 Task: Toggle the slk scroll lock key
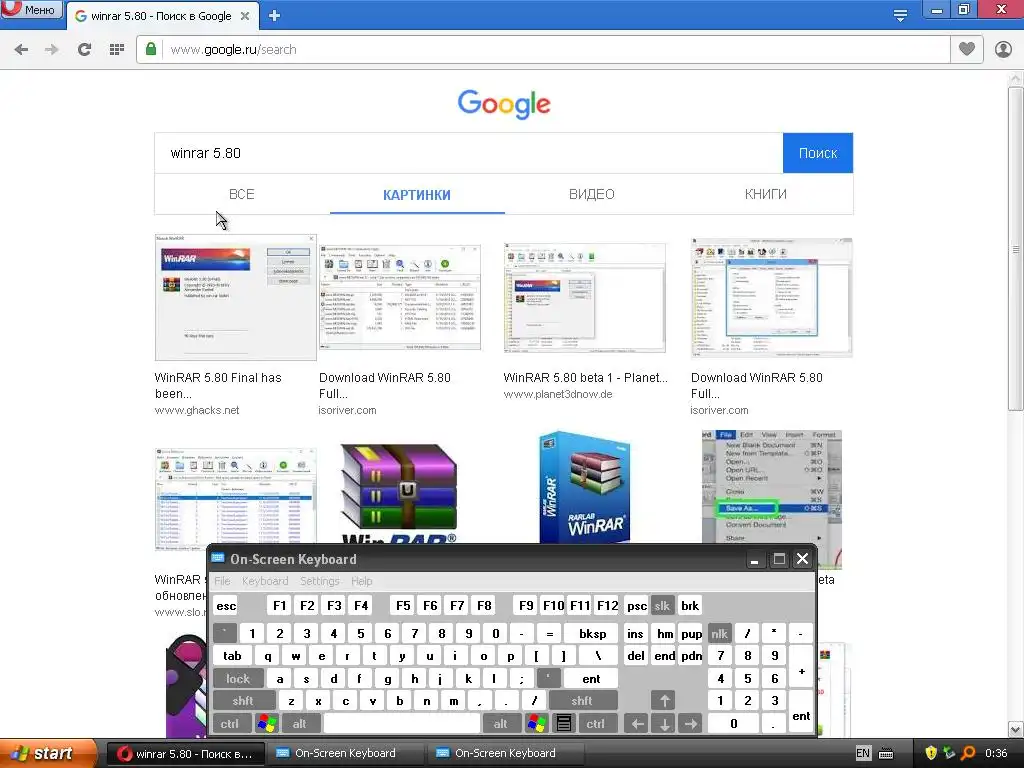pyautogui.click(x=662, y=605)
